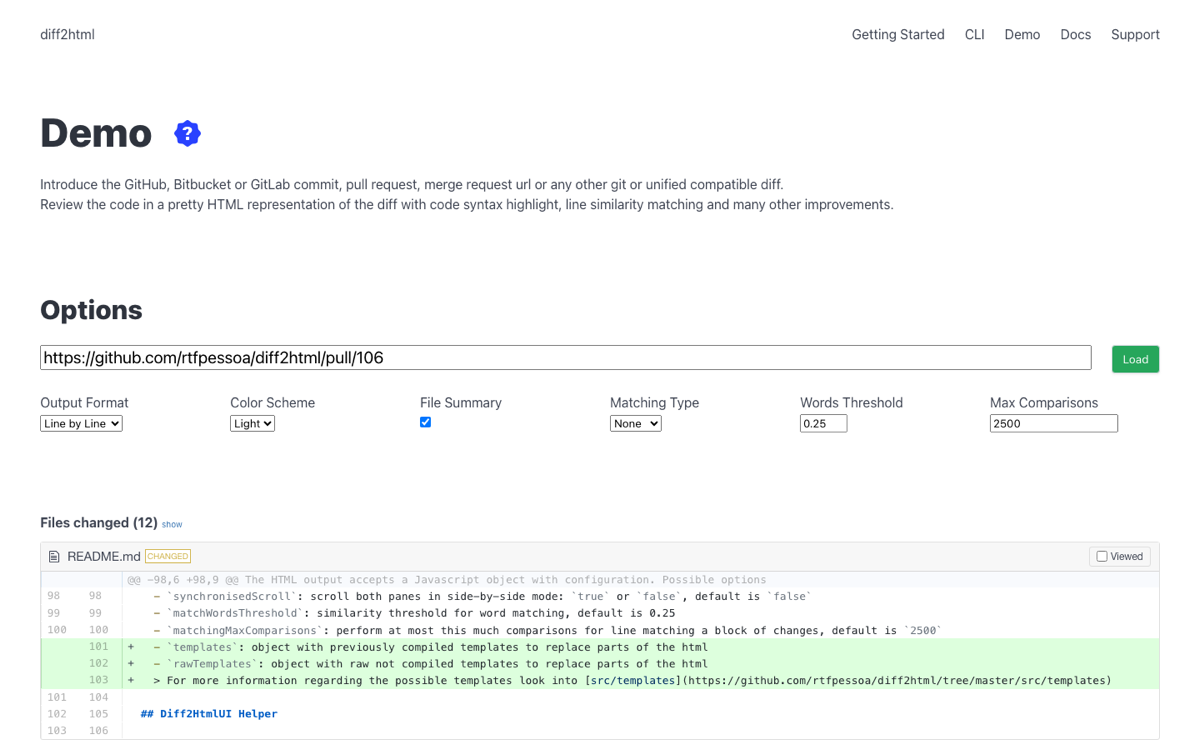The width and height of the screenshot is (1200, 750).
Task: Click the diff2html site logo link
Action: click(x=67, y=34)
